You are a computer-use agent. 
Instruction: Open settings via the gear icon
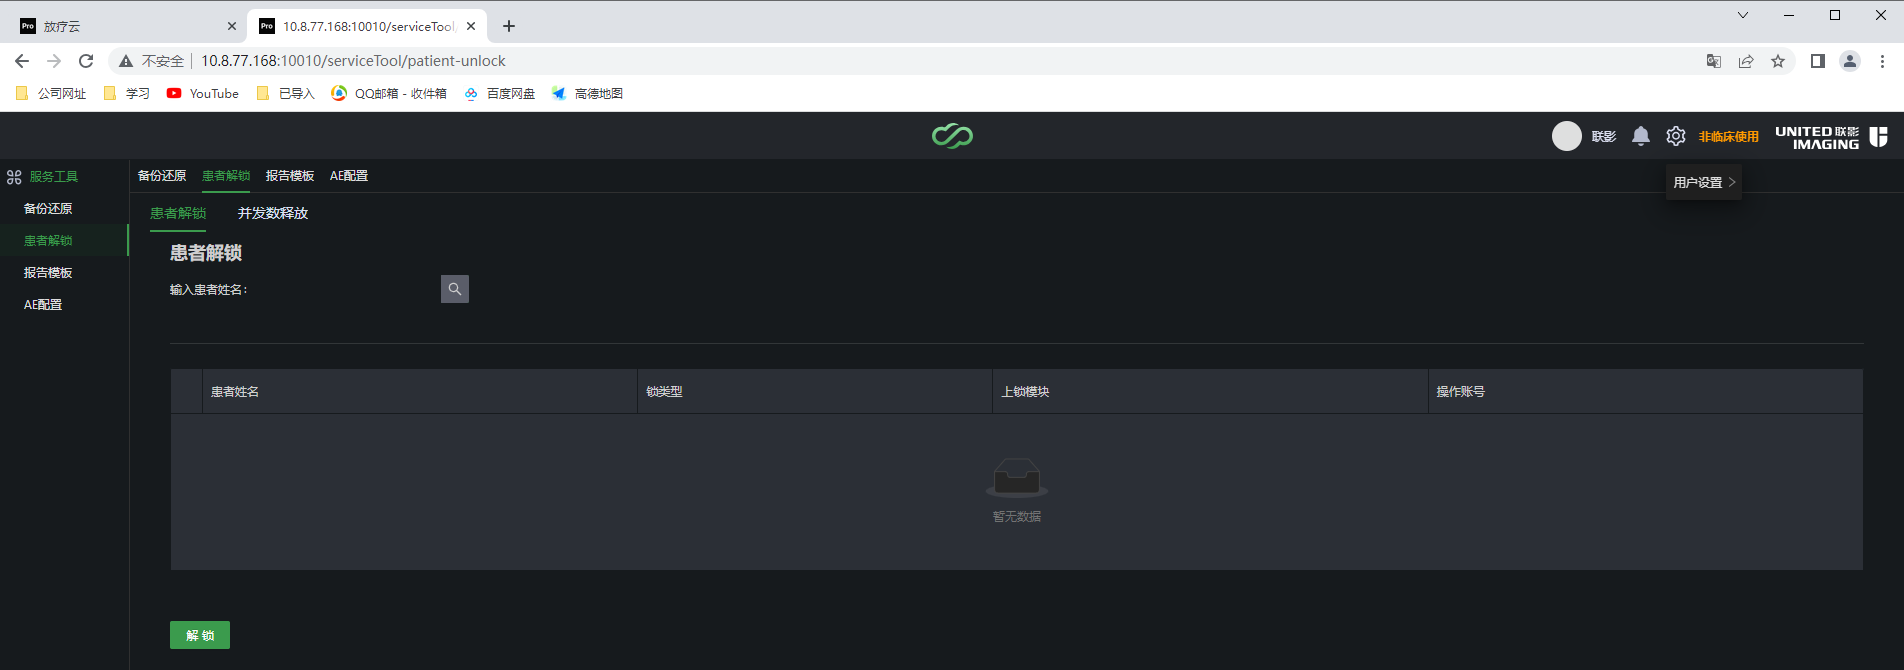click(x=1676, y=136)
